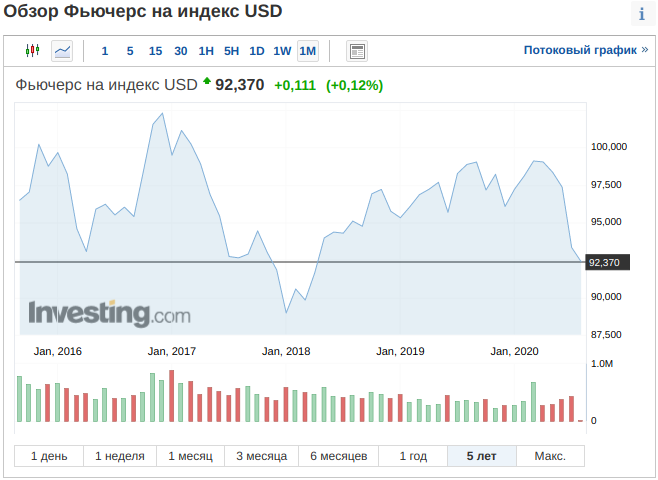Image resolution: width=658 pixels, height=480 pixels.
Task: Select the 5 лет range tab
Action: click(481, 456)
